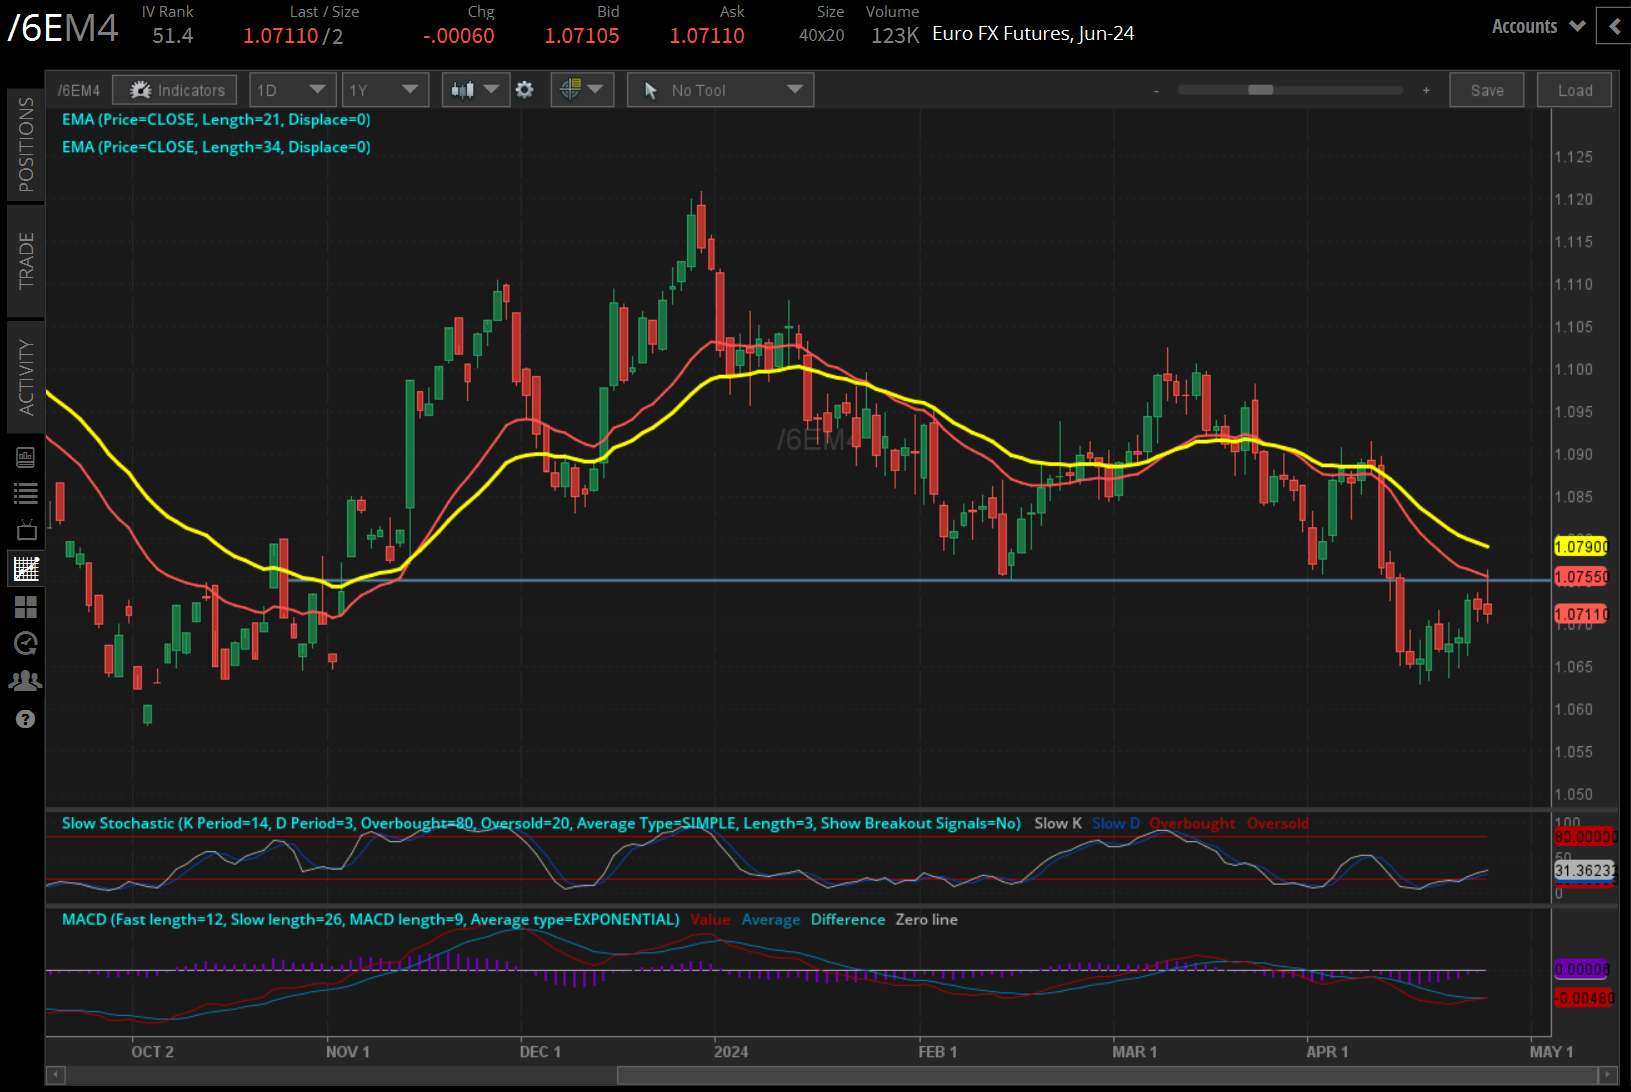Image resolution: width=1631 pixels, height=1092 pixels.
Task: Open the help question mark icon
Action: (x=25, y=719)
